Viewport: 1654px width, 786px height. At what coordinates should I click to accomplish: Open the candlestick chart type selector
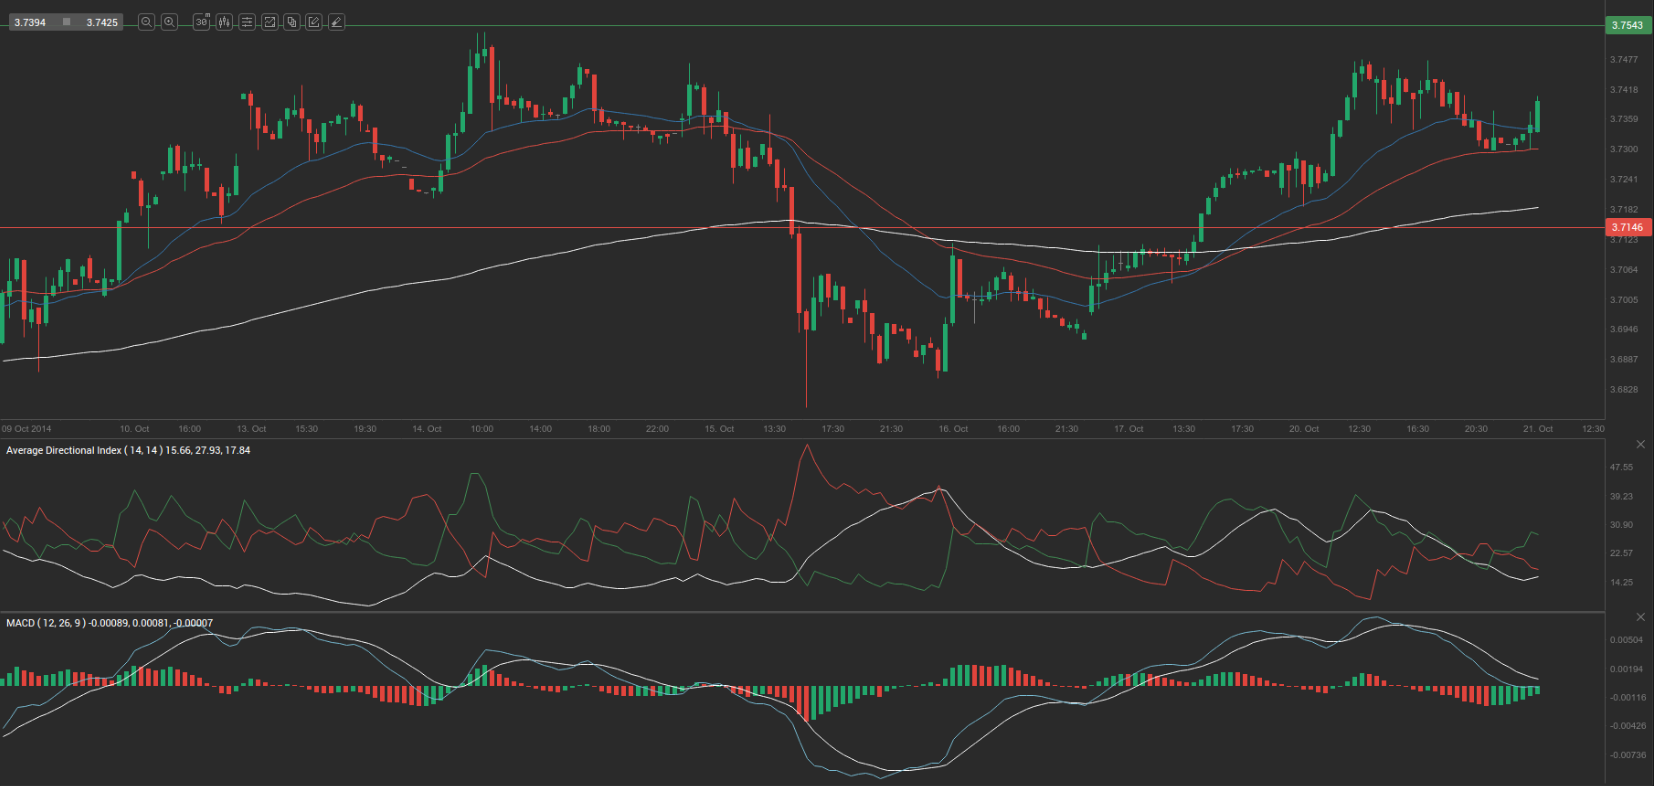tap(224, 22)
